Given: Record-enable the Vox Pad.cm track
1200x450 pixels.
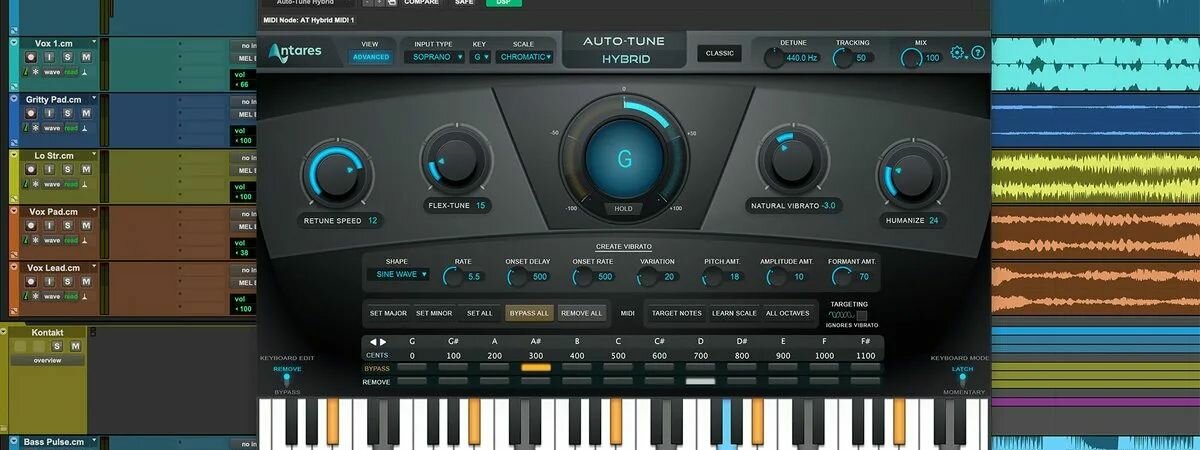Looking at the screenshot, I should 32,225.
